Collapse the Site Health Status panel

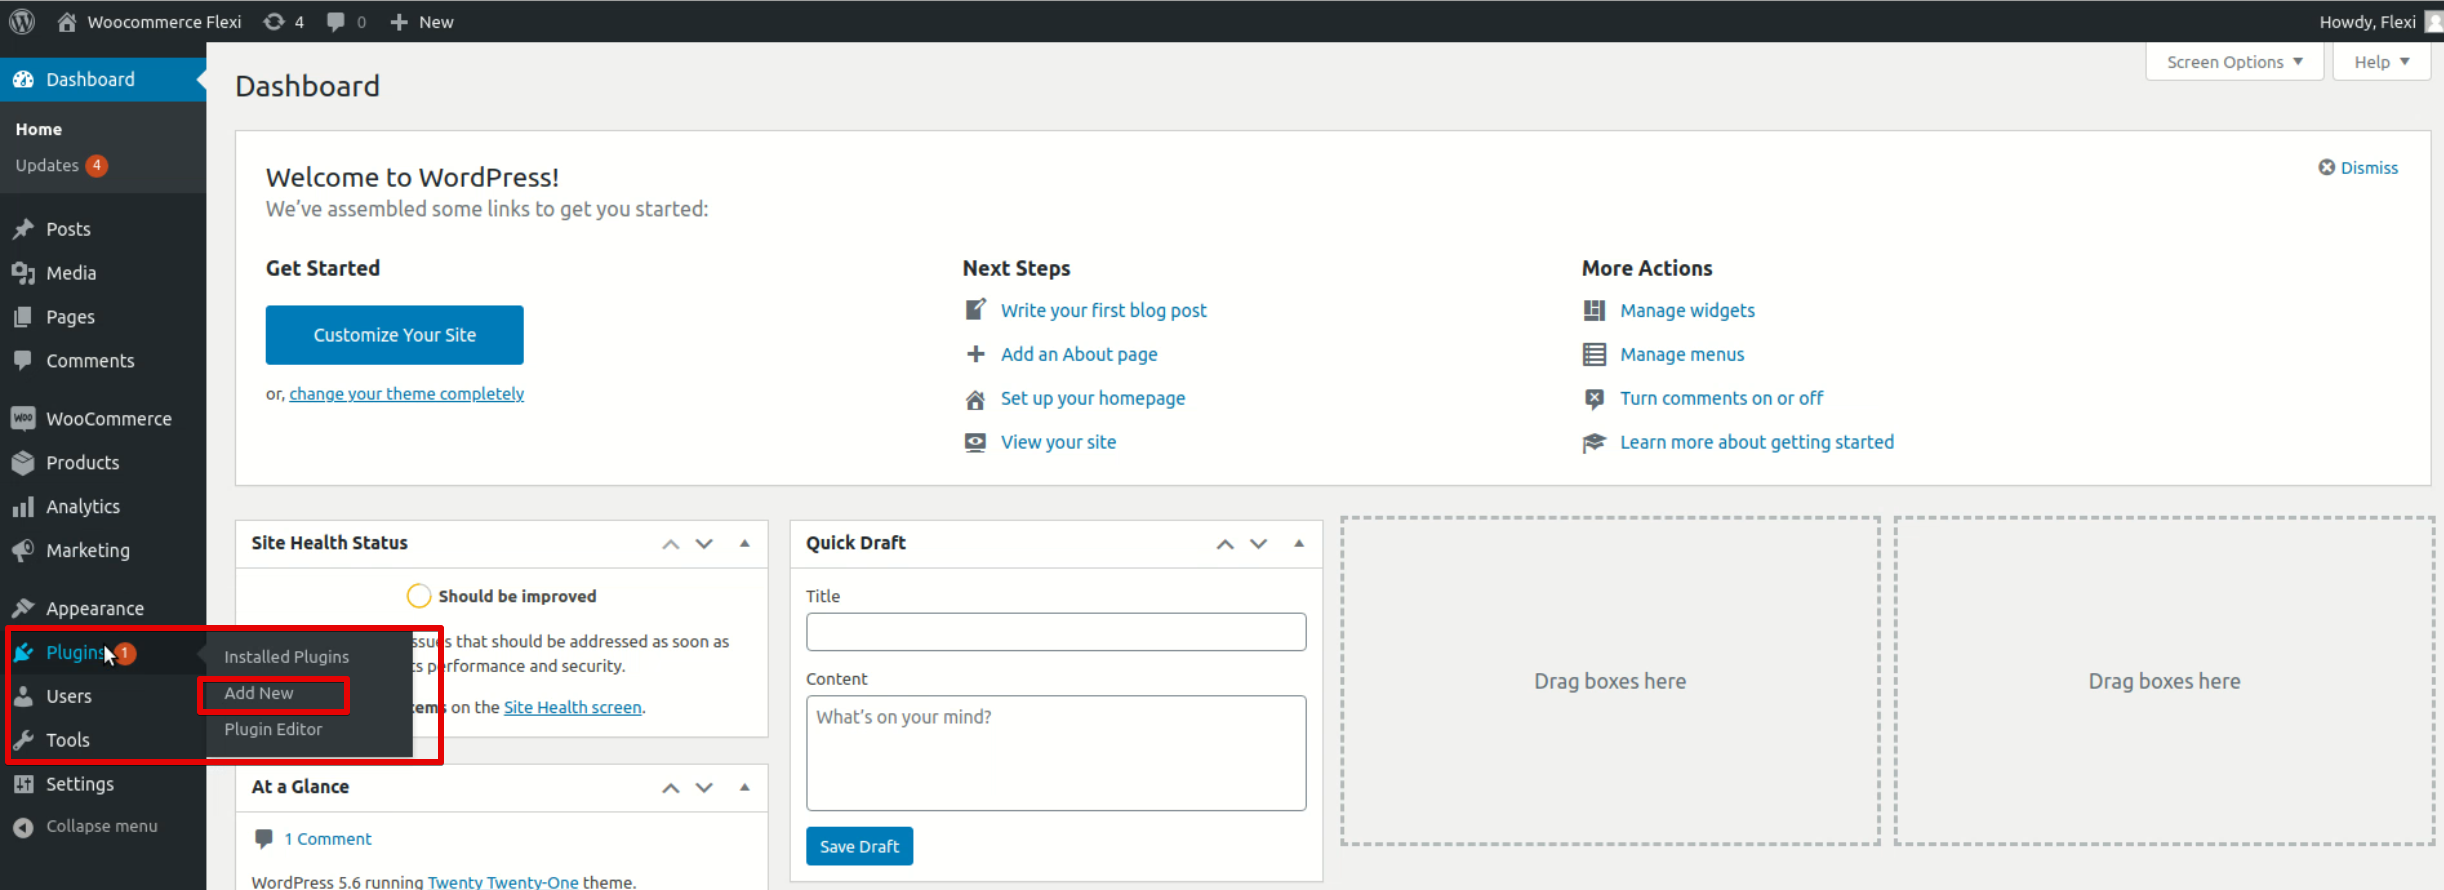(745, 543)
